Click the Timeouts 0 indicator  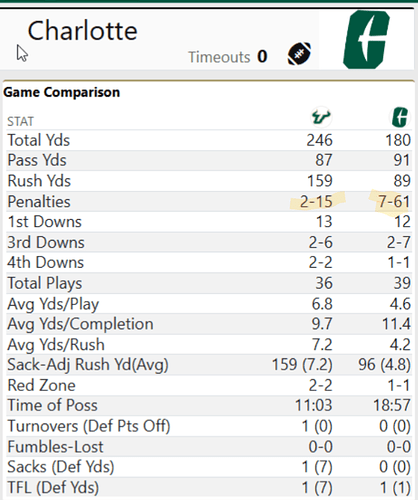tap(228, 57)
